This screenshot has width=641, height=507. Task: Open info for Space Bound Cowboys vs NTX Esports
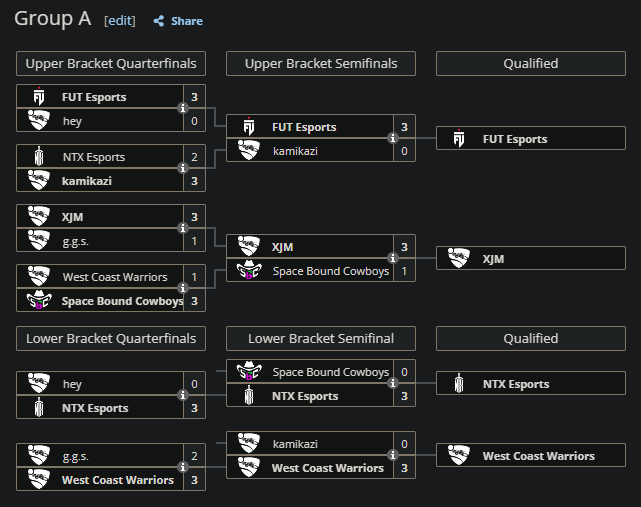pos(393,383)
